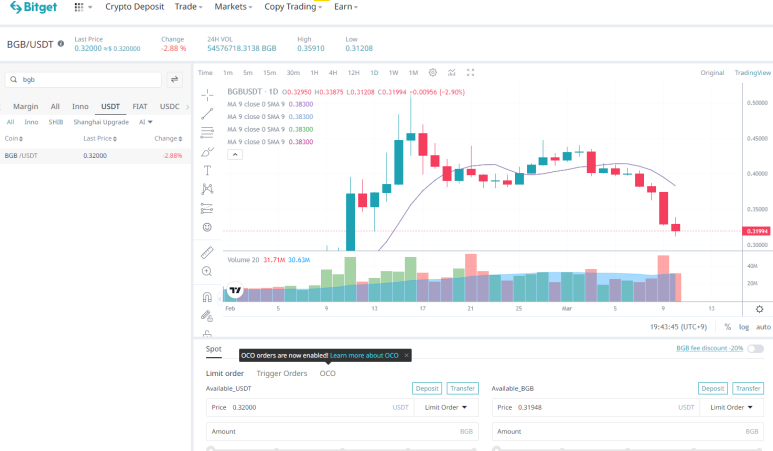The image size is (773, 451).
Task: Select the USDT market tab
Action: pyautogui.click(x=110, y=106)
